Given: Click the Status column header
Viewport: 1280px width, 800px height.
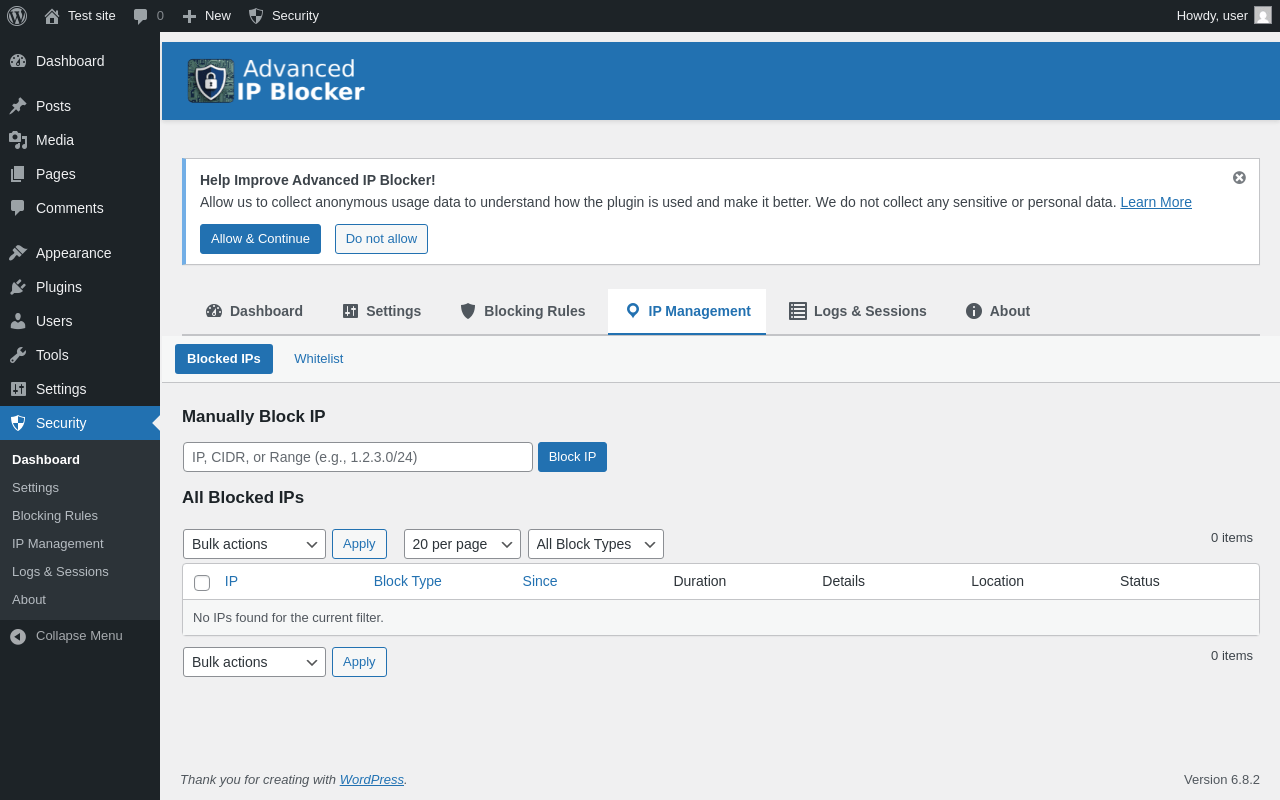Looking at the screenshot, I should click(1140, 581).
